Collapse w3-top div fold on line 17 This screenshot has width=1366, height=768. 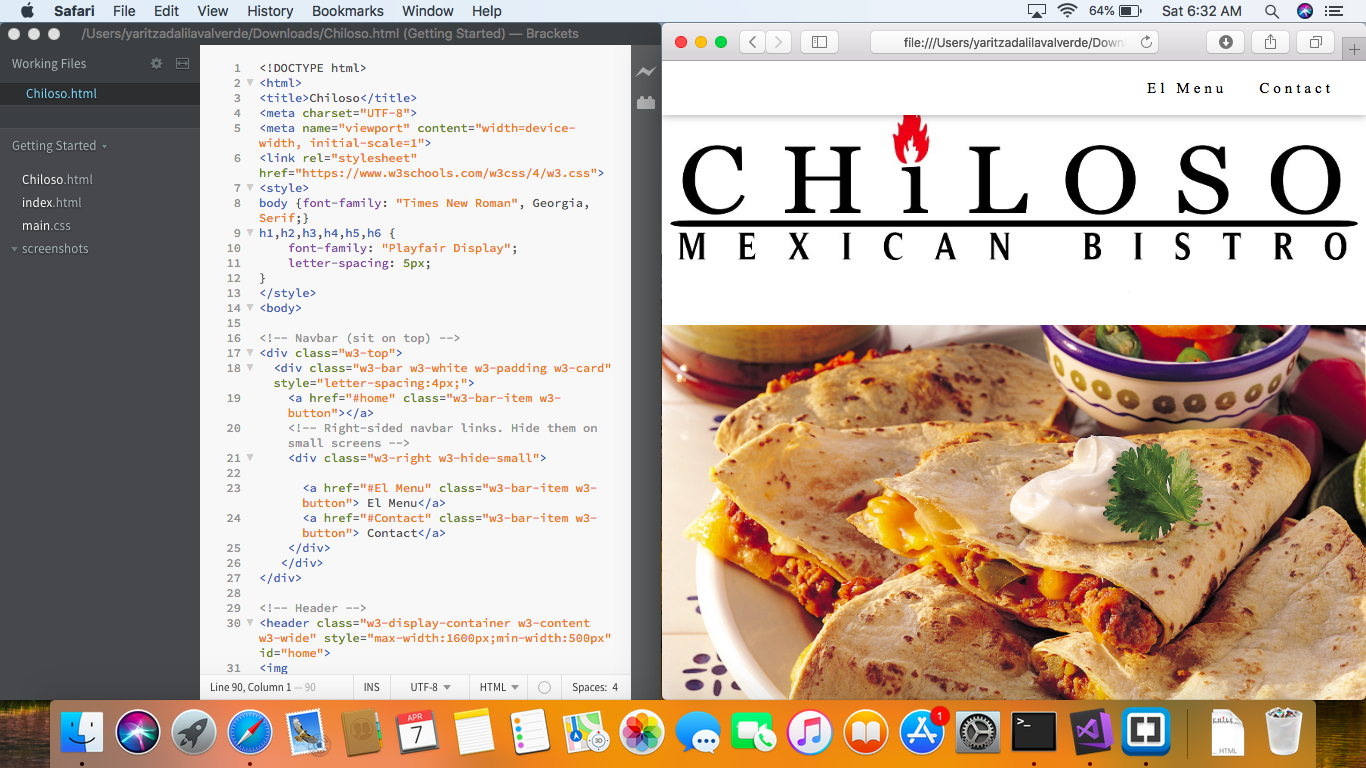point(250,353)
